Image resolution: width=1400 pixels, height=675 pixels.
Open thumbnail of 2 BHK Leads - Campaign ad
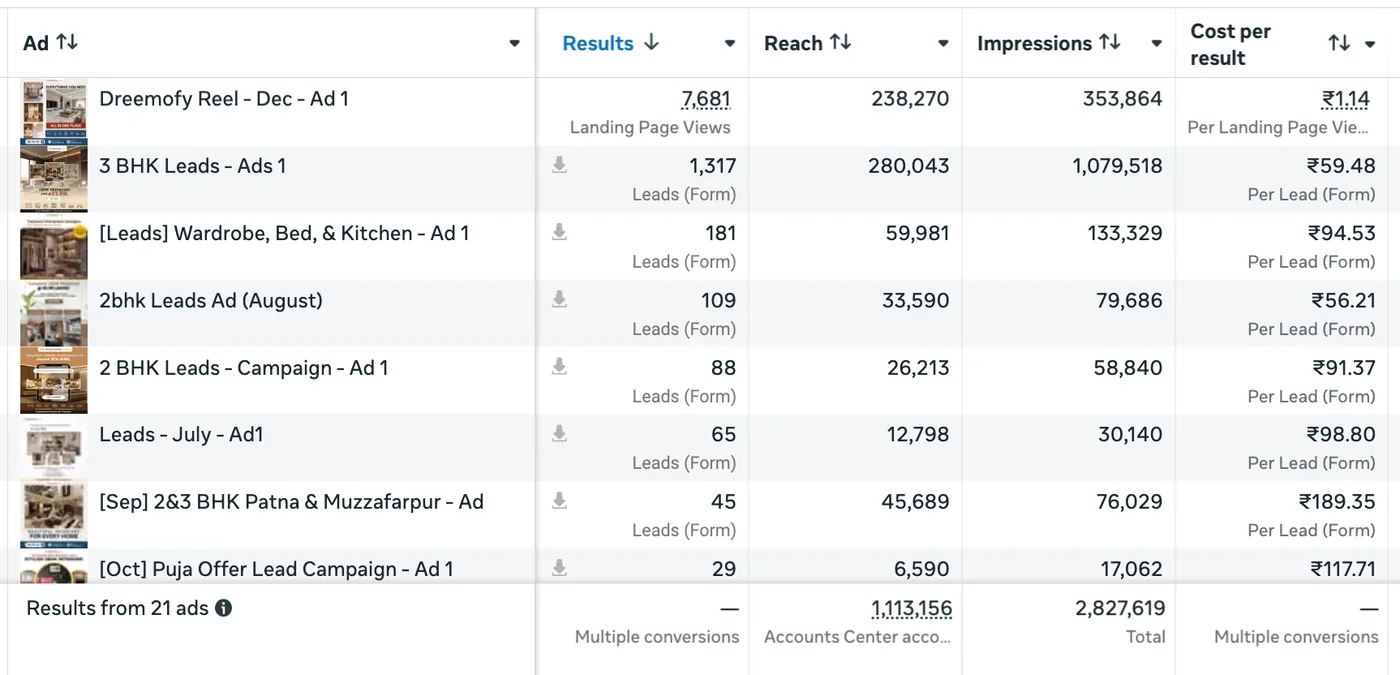(x=54, y=380)
